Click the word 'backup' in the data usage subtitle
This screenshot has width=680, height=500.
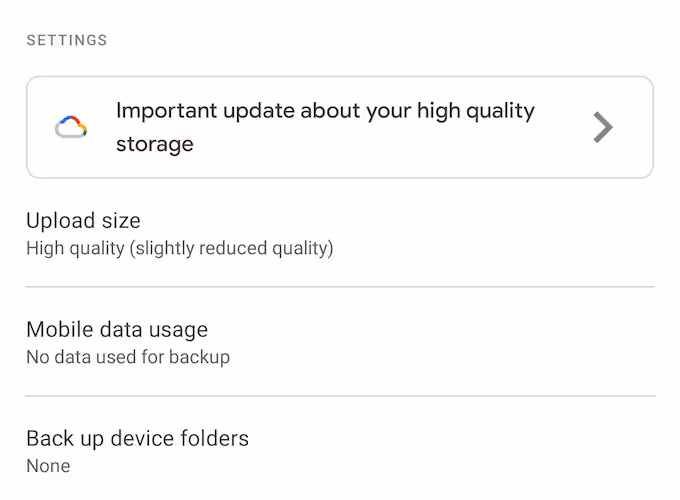[203, 357]
